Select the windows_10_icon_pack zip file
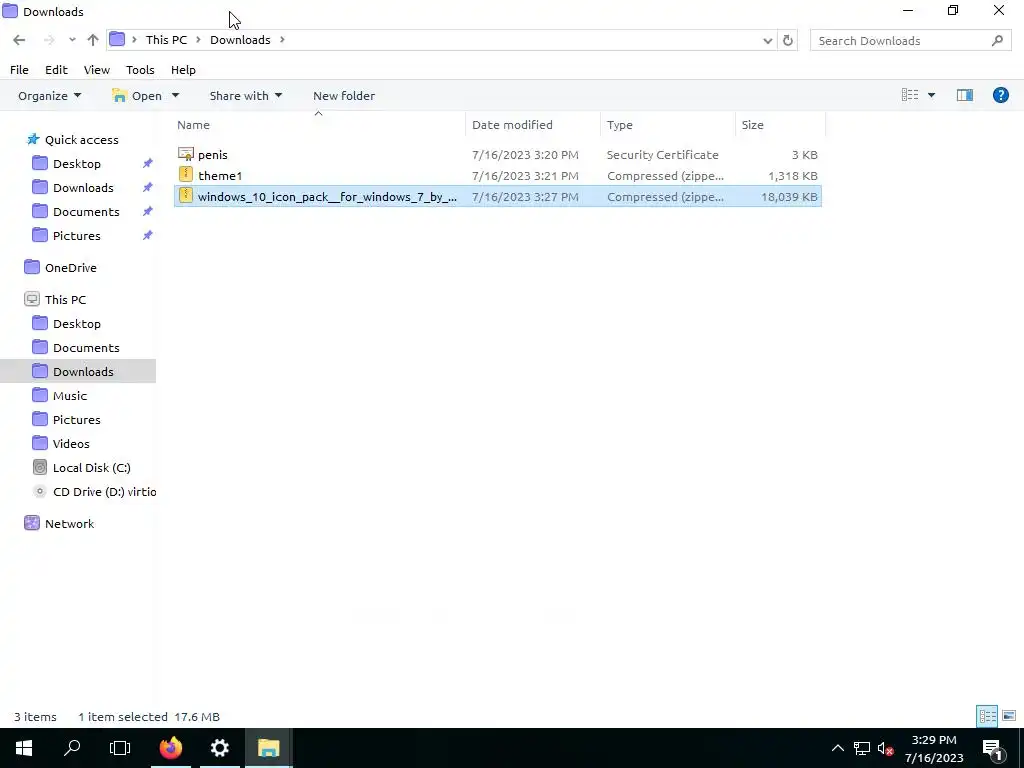Image resolution: width=1024 pixels, height=768 pixels. [x=498, y=197]
